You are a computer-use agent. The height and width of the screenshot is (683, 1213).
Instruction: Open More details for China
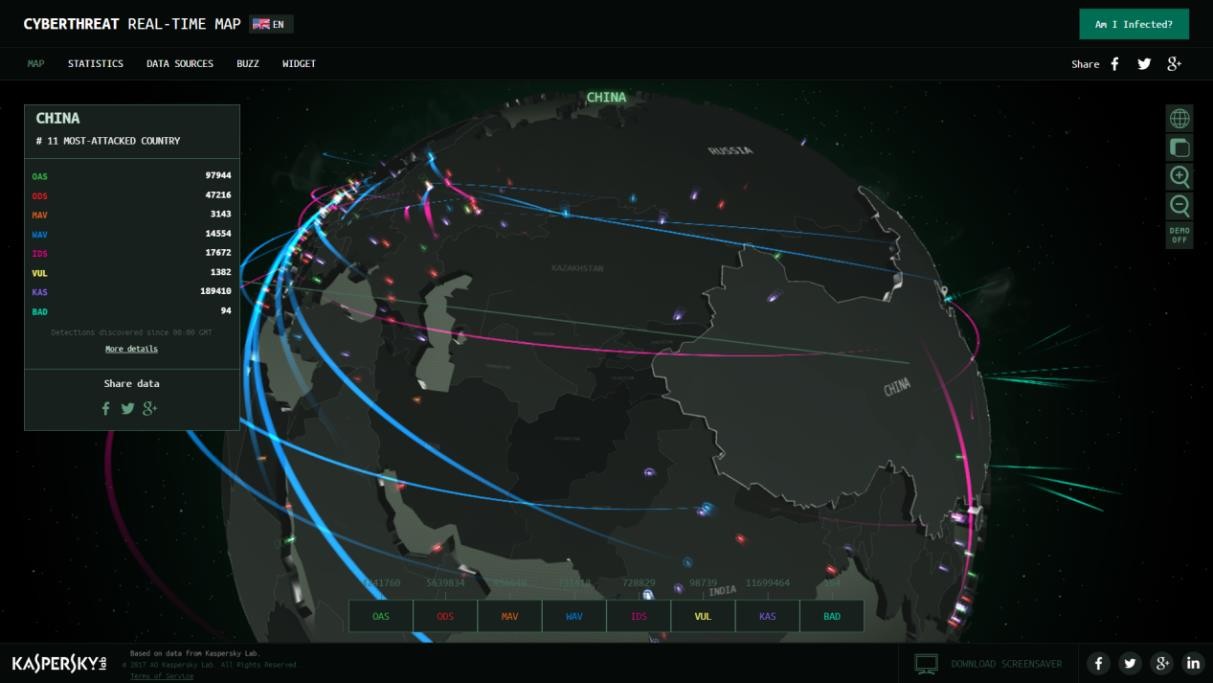click(x=132, y=349)
